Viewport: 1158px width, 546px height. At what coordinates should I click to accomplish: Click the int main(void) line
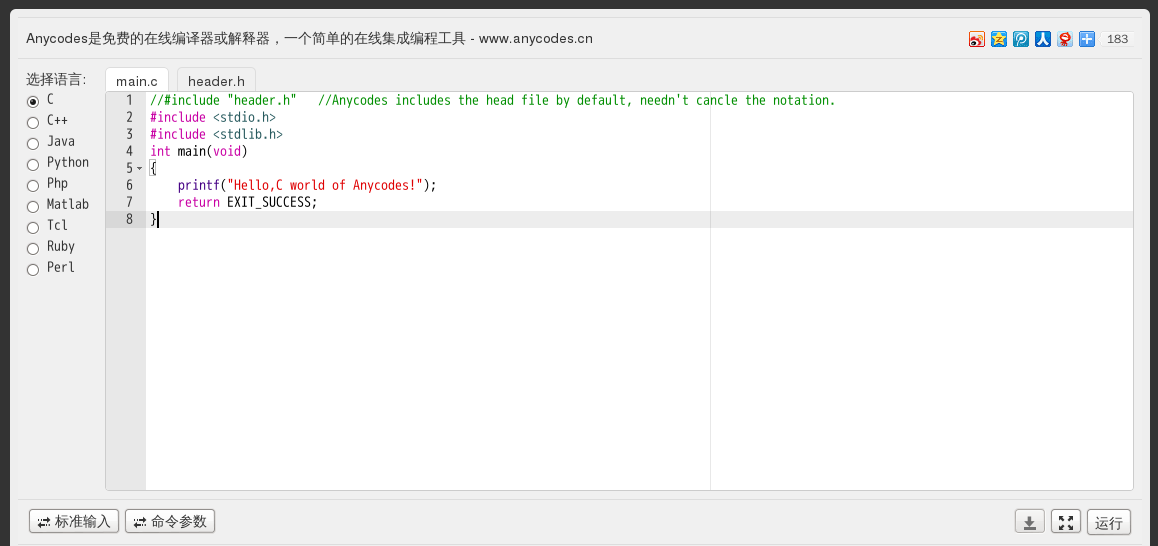(199, 151)
